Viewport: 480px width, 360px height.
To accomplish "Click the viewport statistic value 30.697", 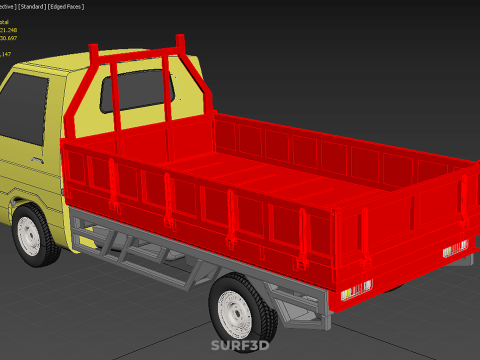I will [9, 38].
